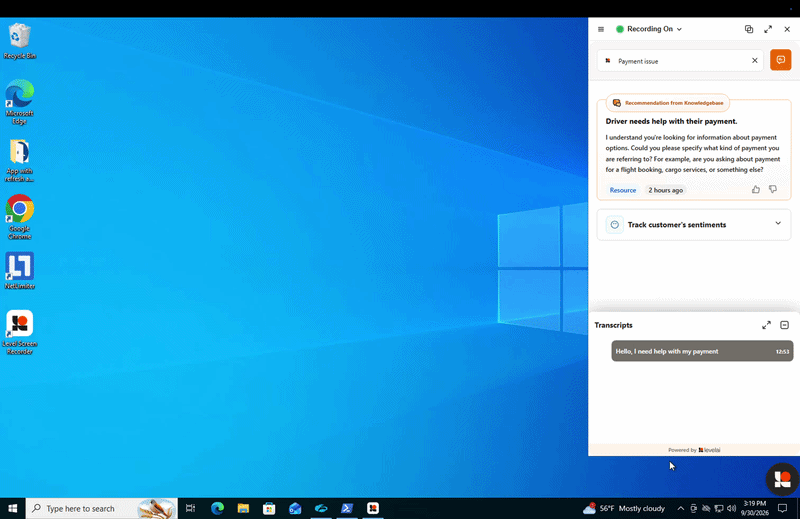Open the hamburger menu in Level panel
The height and width of the screenshot is (519, 800).
(601, 29)
